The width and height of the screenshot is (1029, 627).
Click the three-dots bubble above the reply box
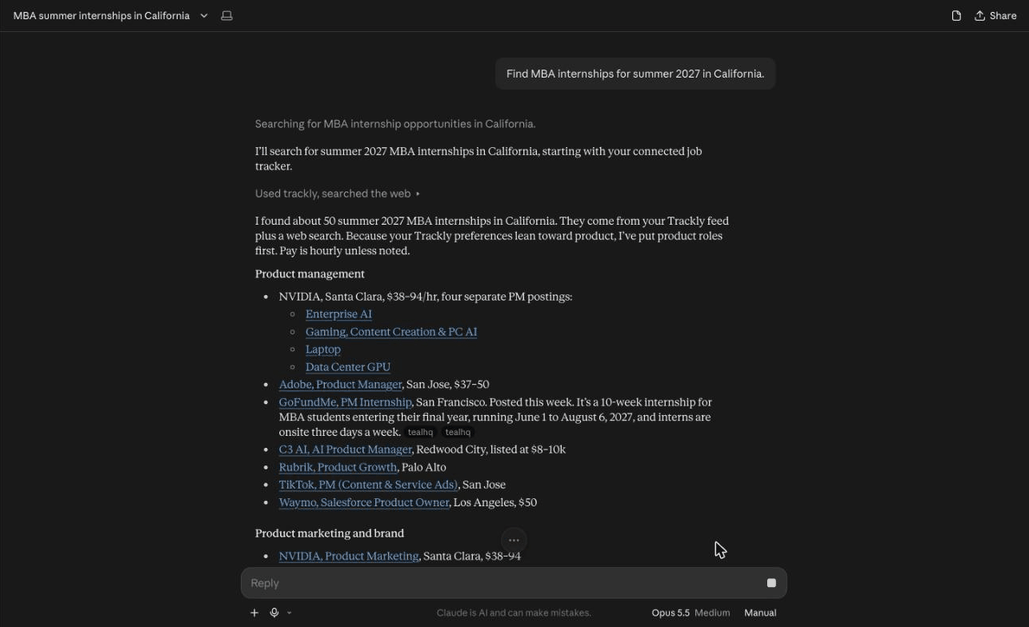tap(514, 540)
